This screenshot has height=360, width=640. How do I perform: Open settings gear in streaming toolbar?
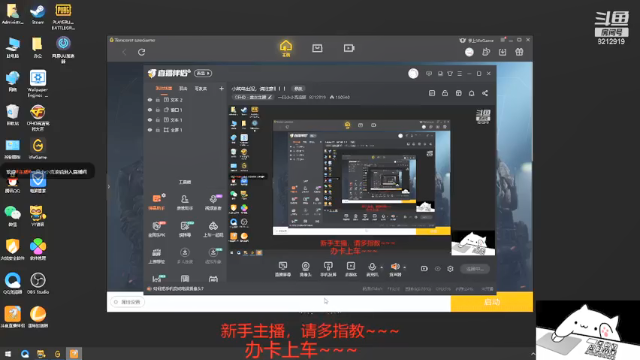tap(450, 269)
